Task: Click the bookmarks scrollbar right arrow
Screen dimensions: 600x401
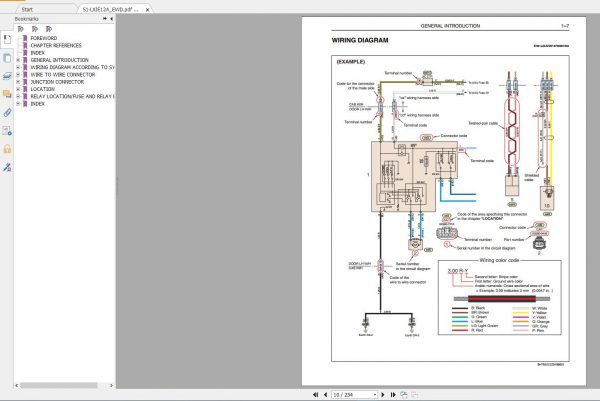Action: pos(111,385)
